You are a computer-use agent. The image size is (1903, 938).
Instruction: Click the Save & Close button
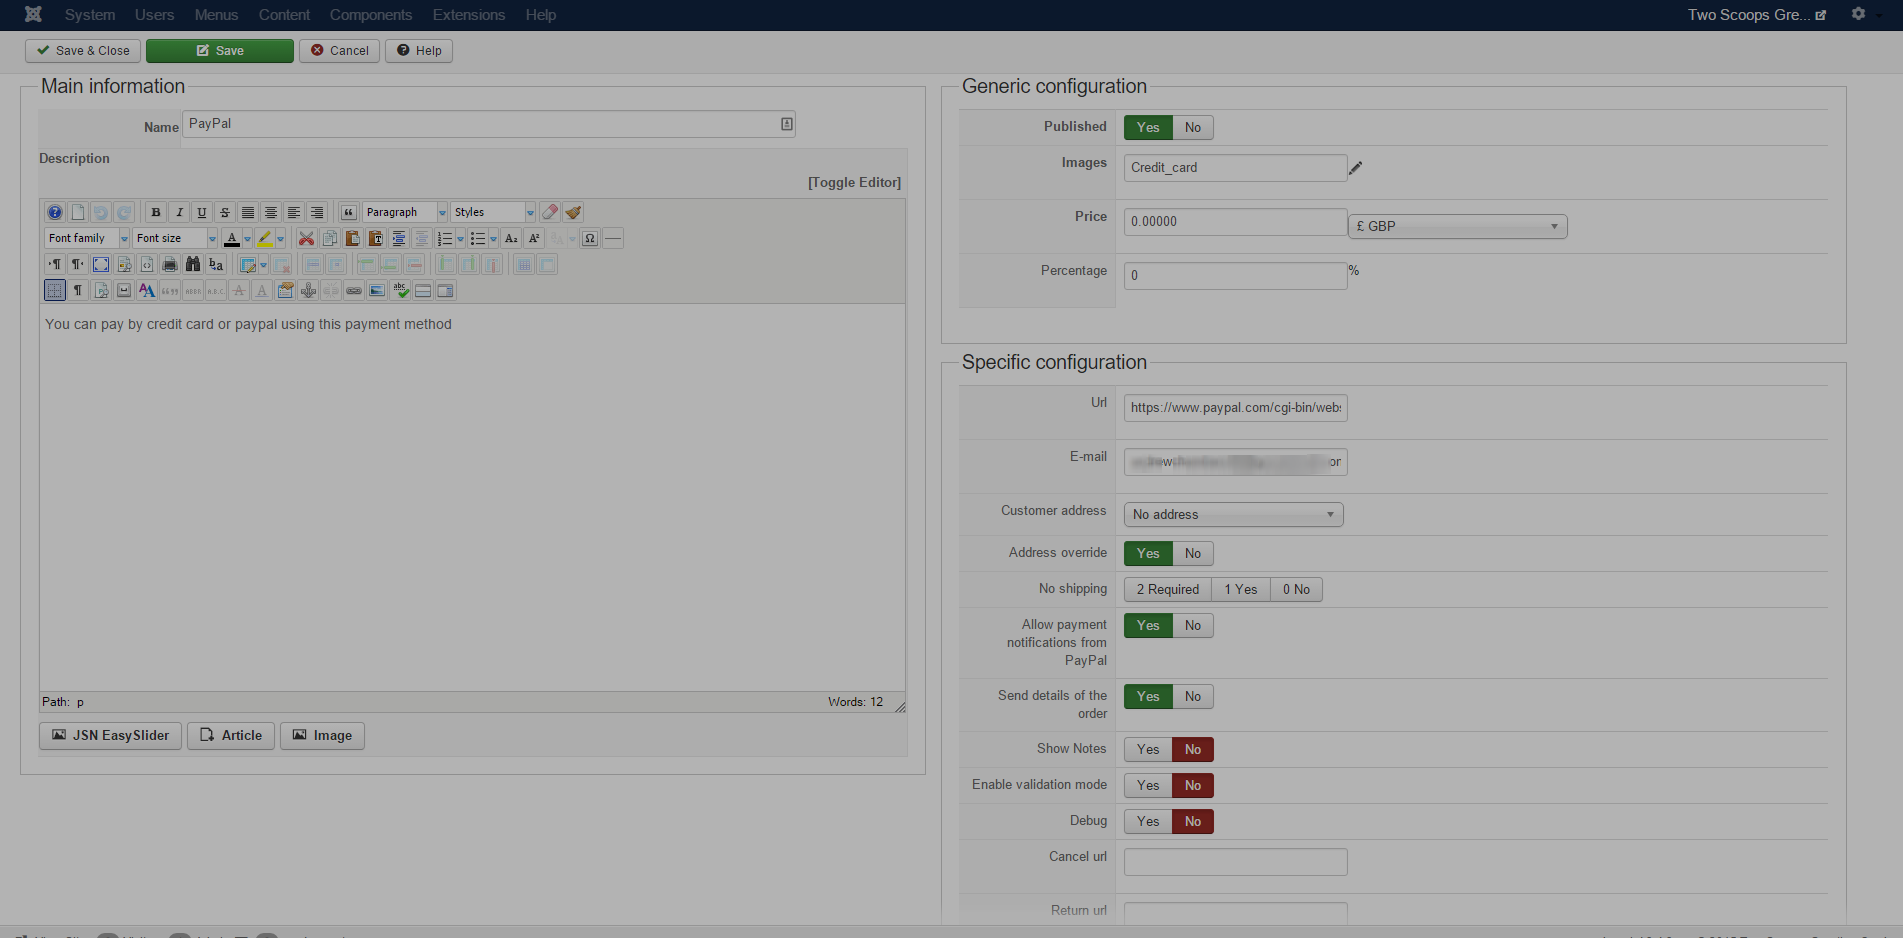[x=83, y=51]
